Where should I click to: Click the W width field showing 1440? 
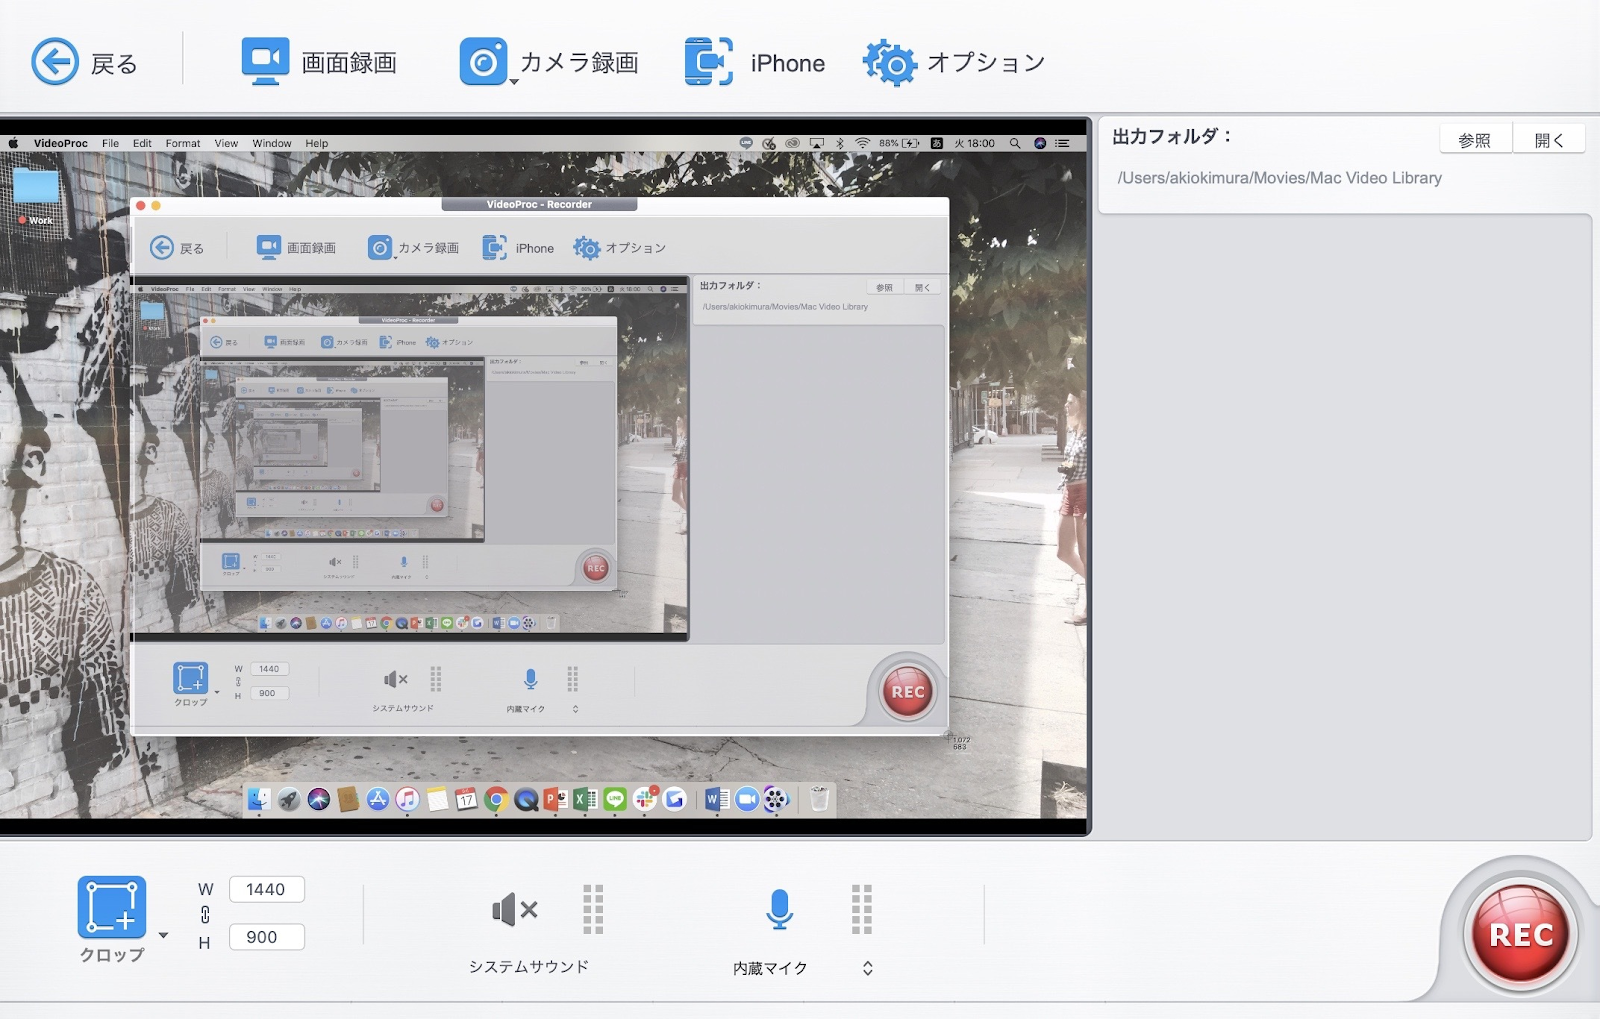pos(266,889)
